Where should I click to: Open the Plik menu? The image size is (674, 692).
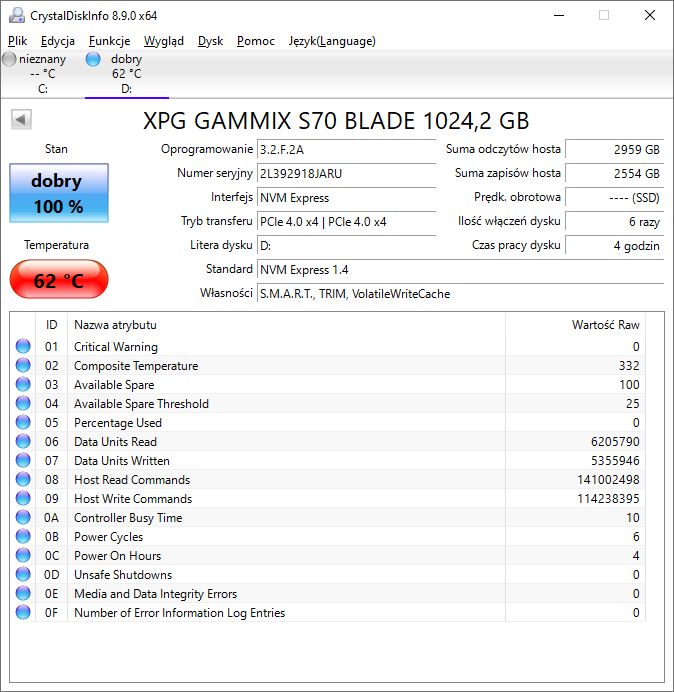click(17, 41)
